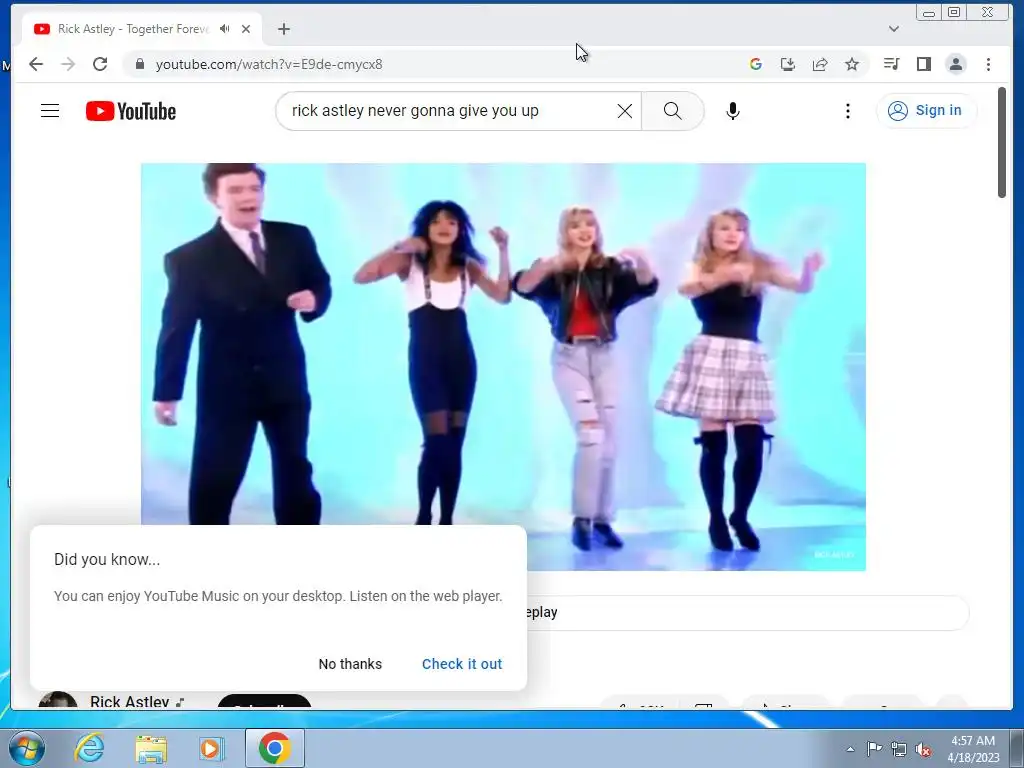The image size is (1024, 768).
Task: Show hidden tray icons arrow
Action: [x=850, y=749]
